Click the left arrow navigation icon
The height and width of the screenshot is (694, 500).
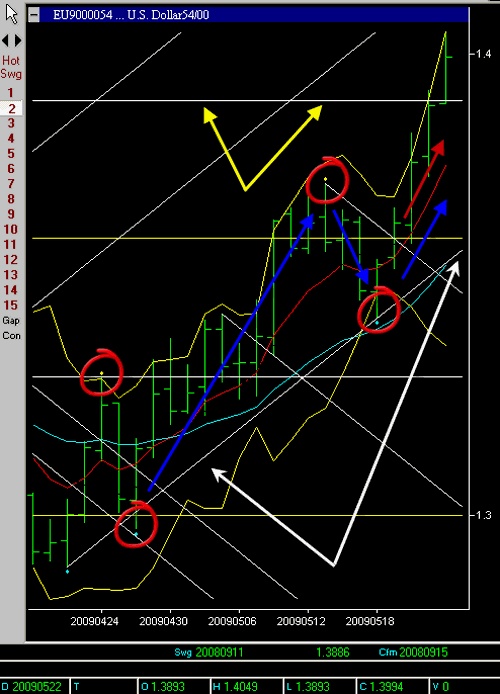tap(5, 41)
